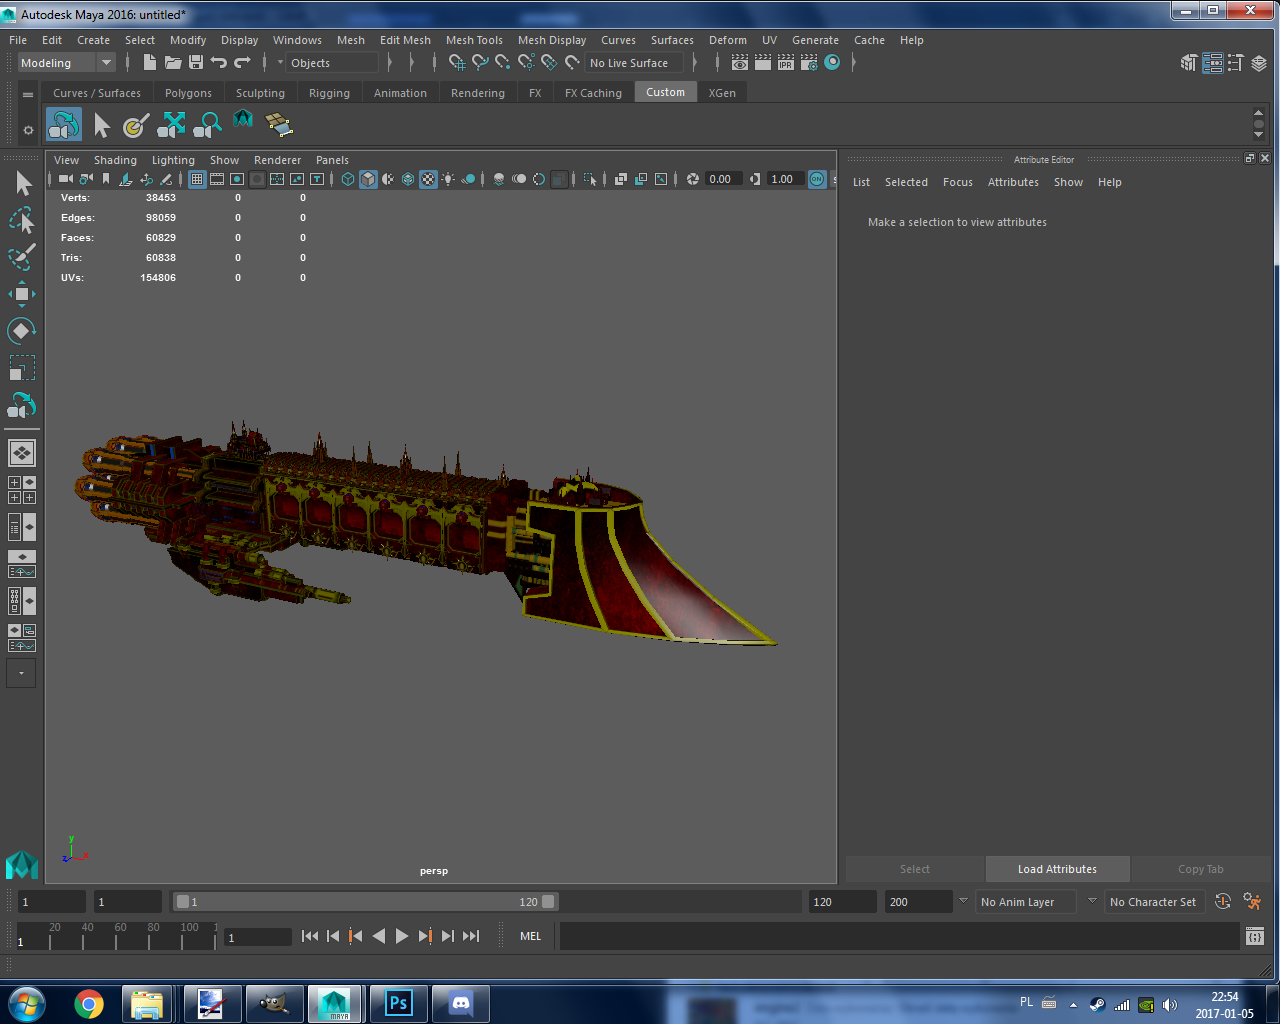1280x1024 pixels.
Task: Select the arrow Select Tool in the left toolbar
Action: coord(22,183)
